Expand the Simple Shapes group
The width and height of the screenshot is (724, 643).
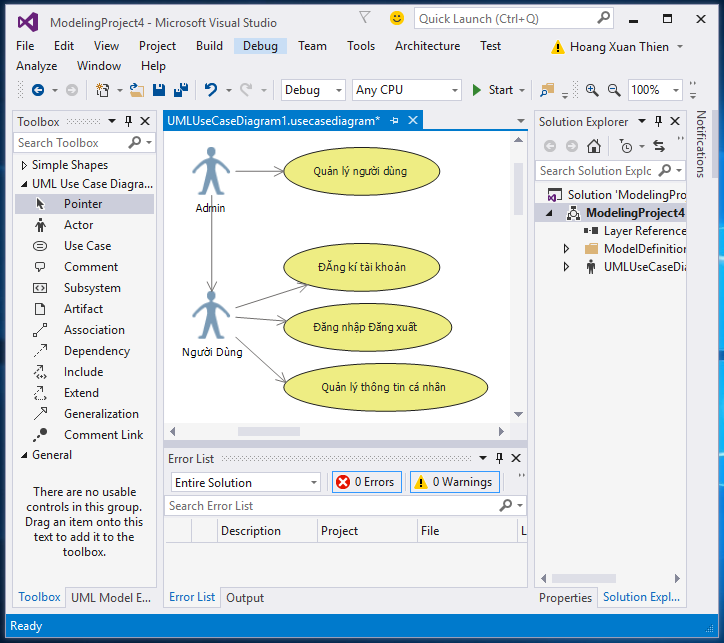(24, 165)
